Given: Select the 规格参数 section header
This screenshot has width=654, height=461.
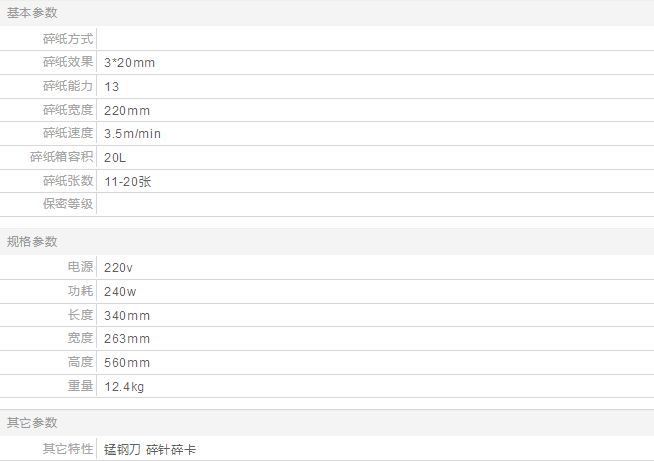Looking at the screenshot, I should click(32, 242).
